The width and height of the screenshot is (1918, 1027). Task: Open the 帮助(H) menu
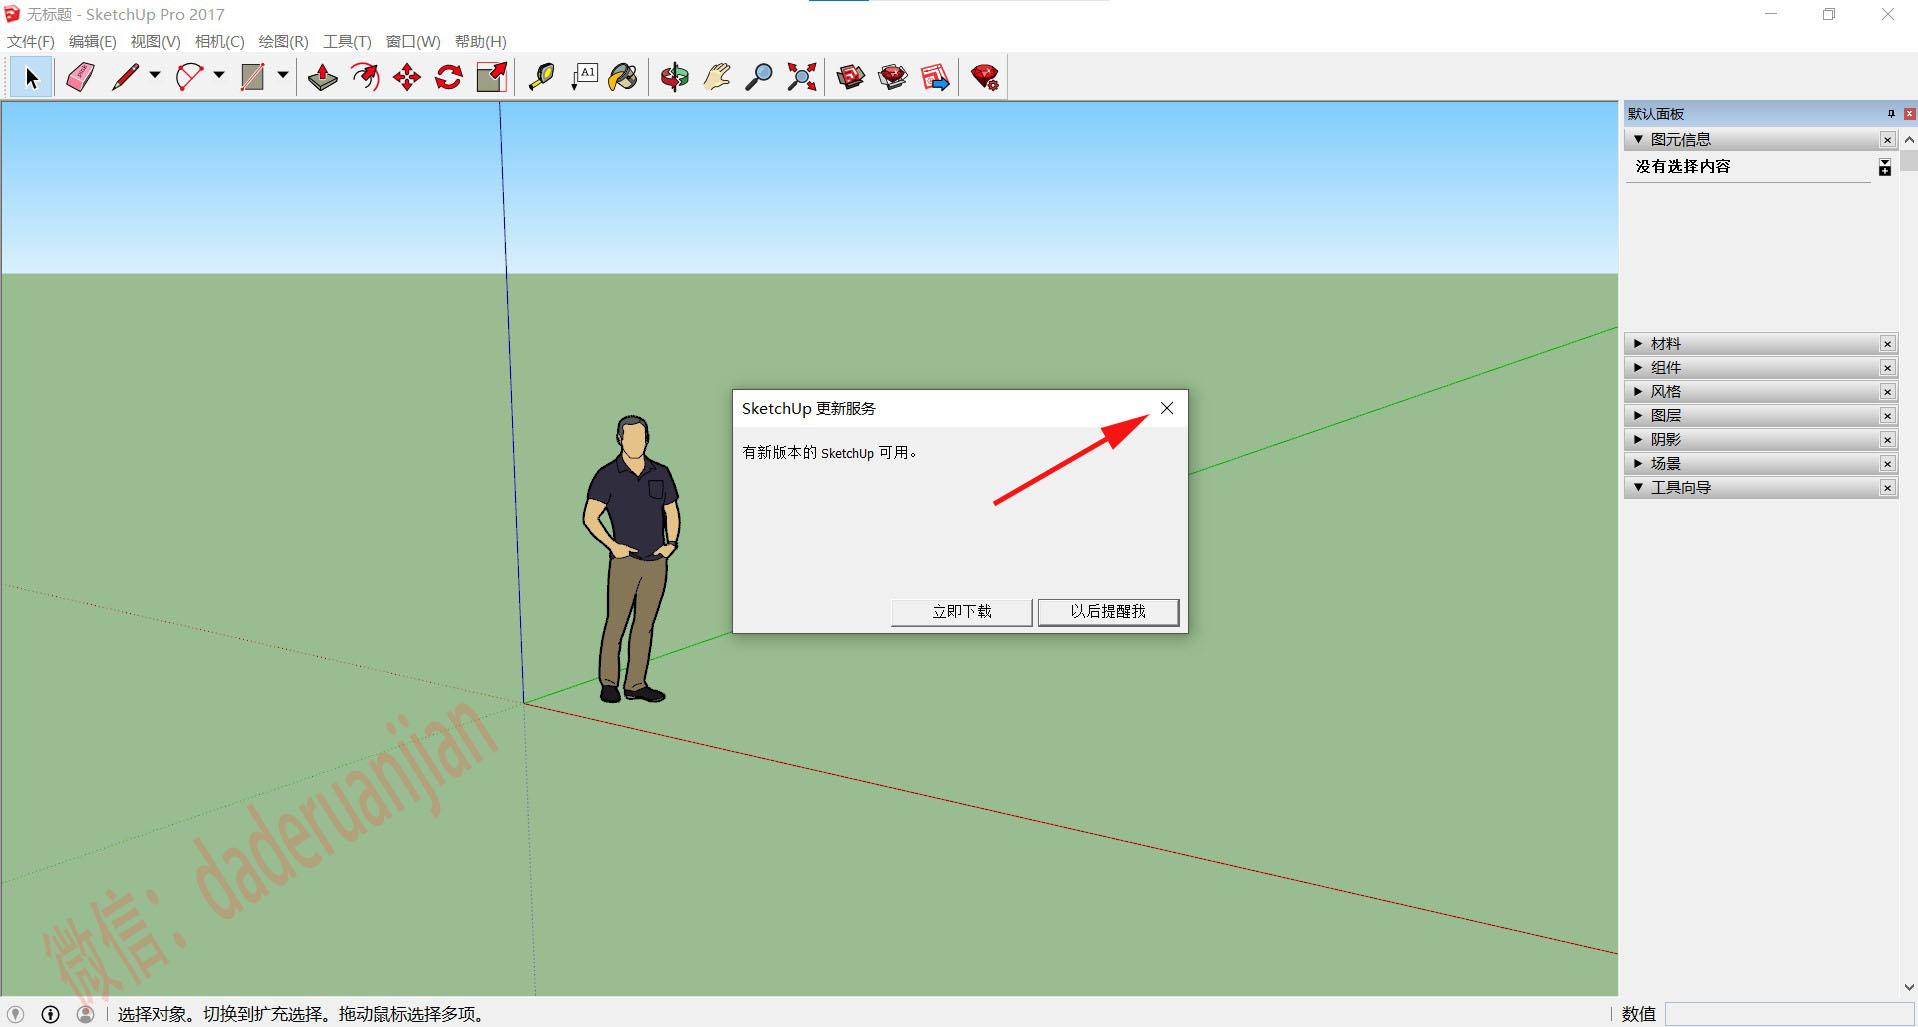(x=480, y=41)
